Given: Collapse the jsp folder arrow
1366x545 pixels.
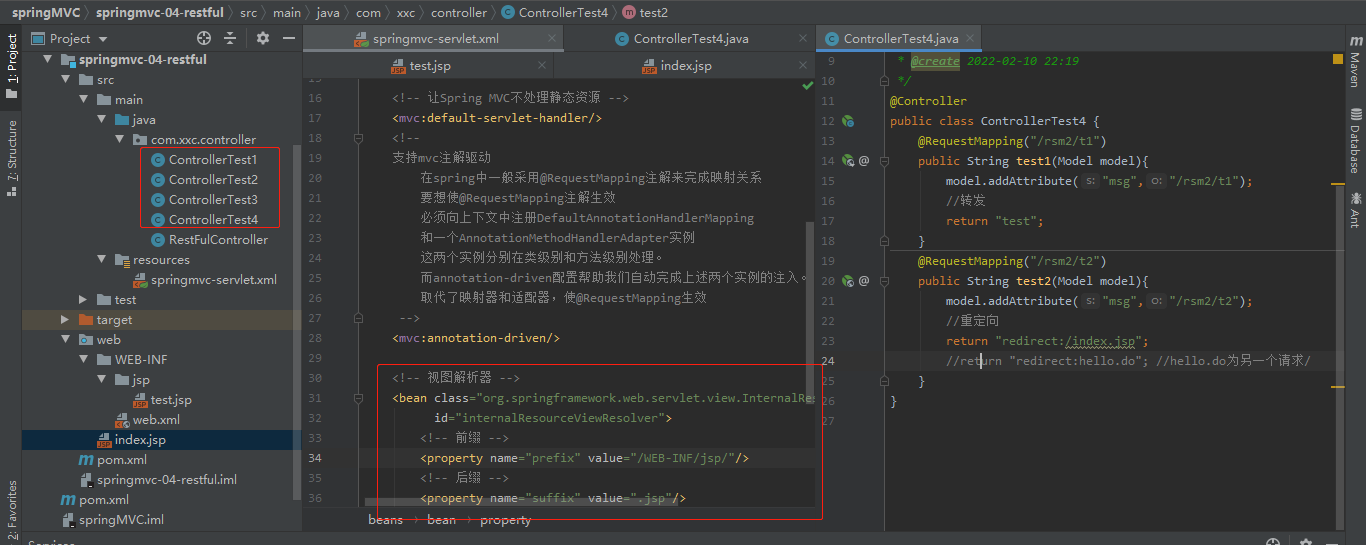Looking at the screenshot, I should click(101, 380).
